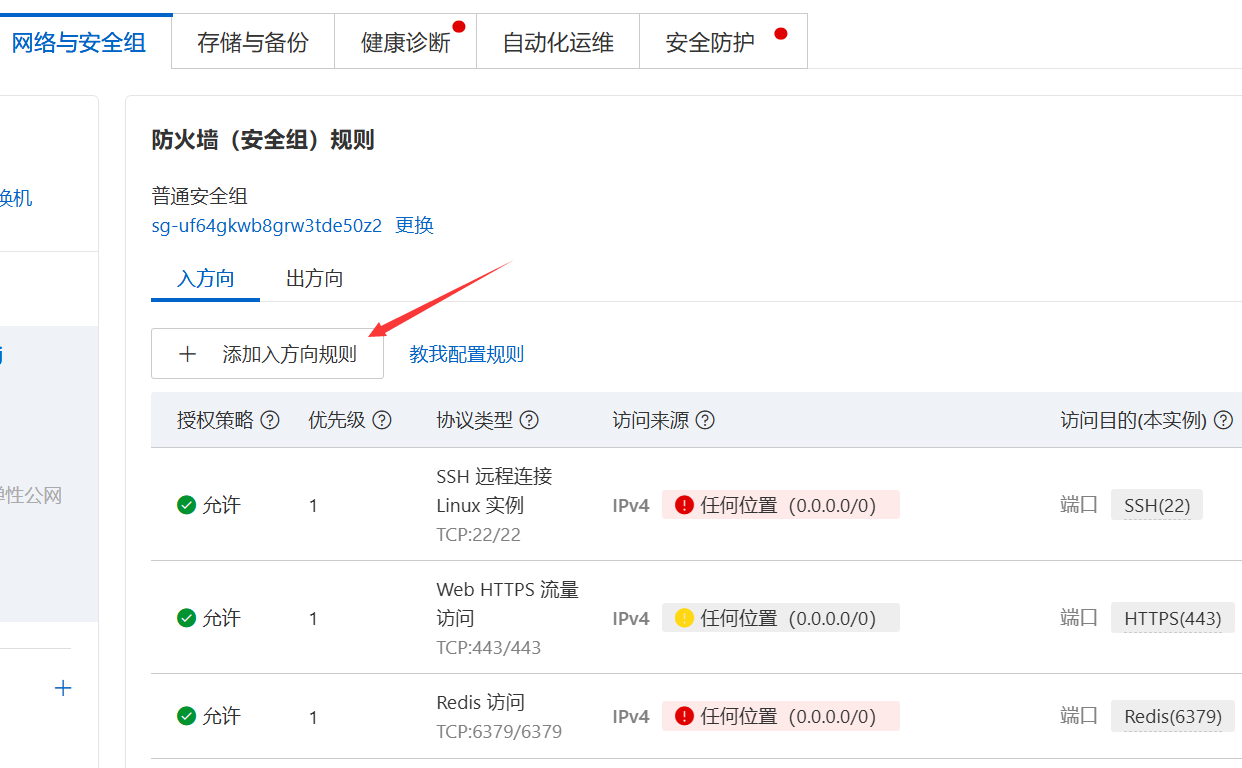Click help icon beside 授权策略 column header
This screenshot has width=1242, height=768.
[x=270, y=421]
